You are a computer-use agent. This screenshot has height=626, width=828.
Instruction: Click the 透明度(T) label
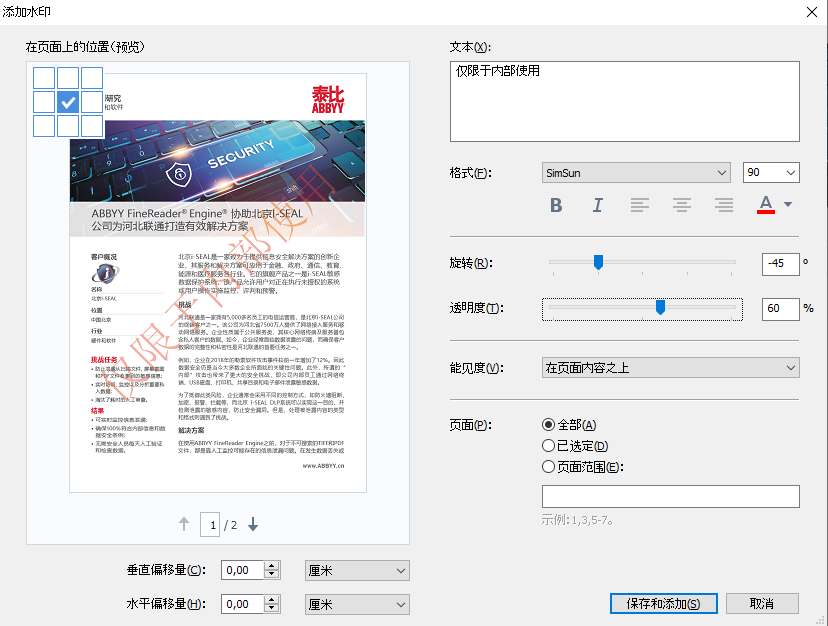click(x=476, y=308)
